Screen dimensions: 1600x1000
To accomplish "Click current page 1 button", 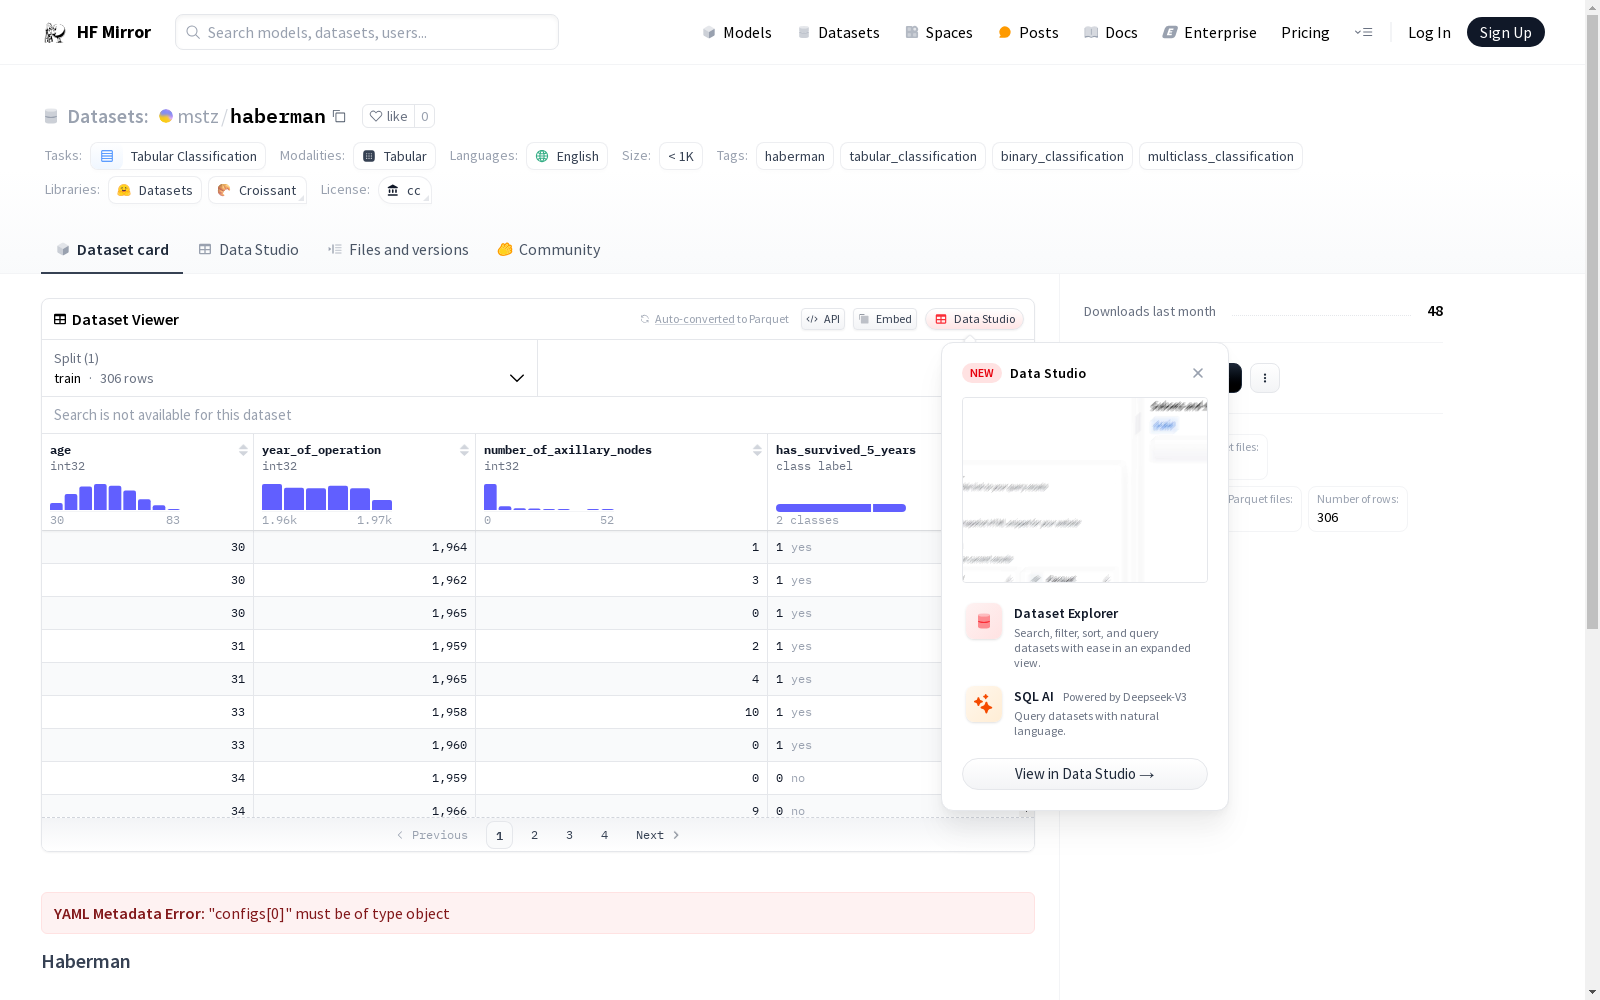I will pyautogui.click(x=499, y=835).
